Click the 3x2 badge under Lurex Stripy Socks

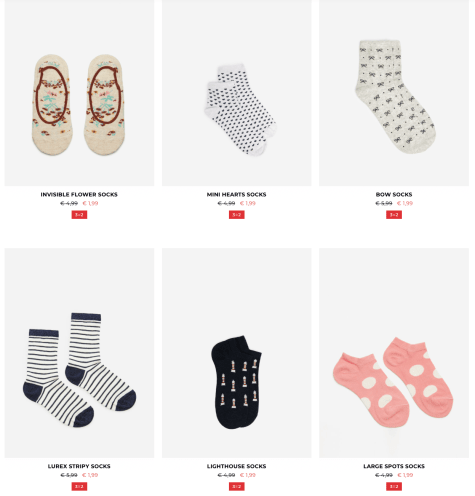coord(79,487)
